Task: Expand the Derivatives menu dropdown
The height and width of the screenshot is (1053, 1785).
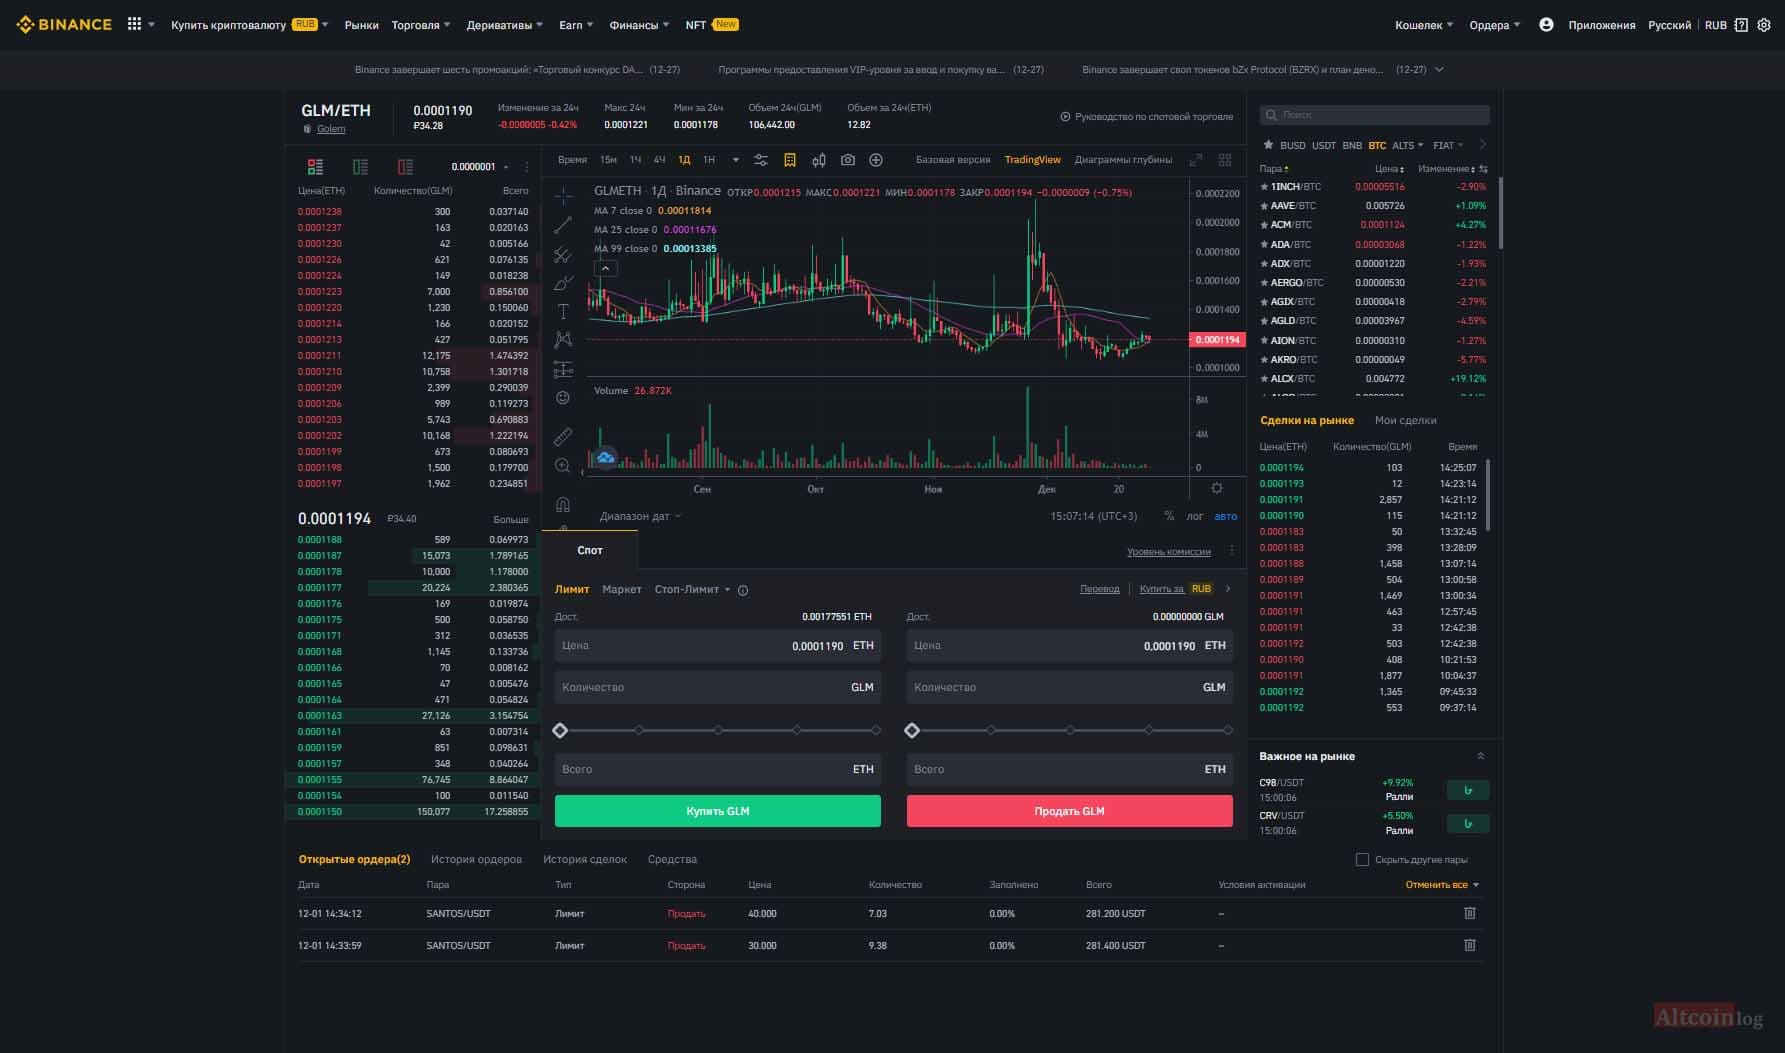Action: click(x=505, y=25)
